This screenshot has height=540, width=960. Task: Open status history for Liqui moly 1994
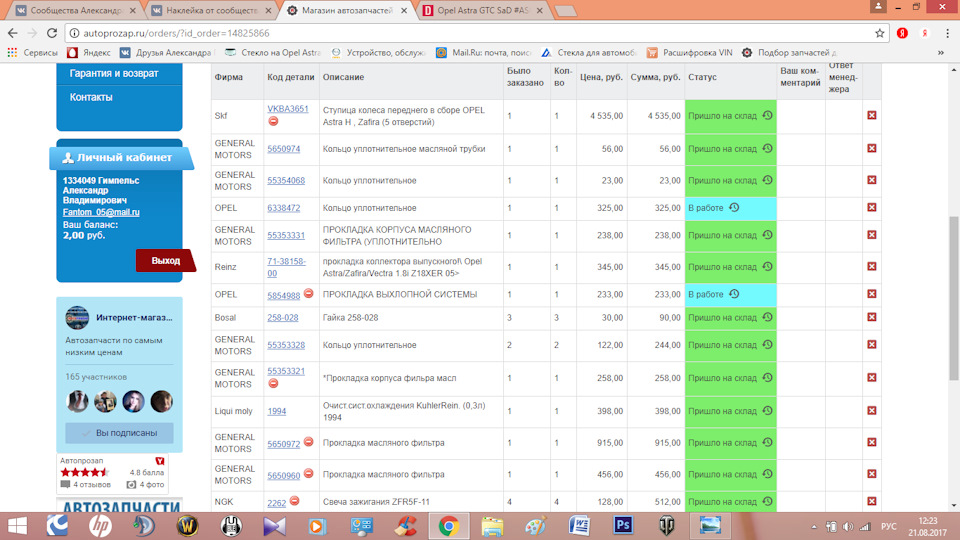click(767, 411)
